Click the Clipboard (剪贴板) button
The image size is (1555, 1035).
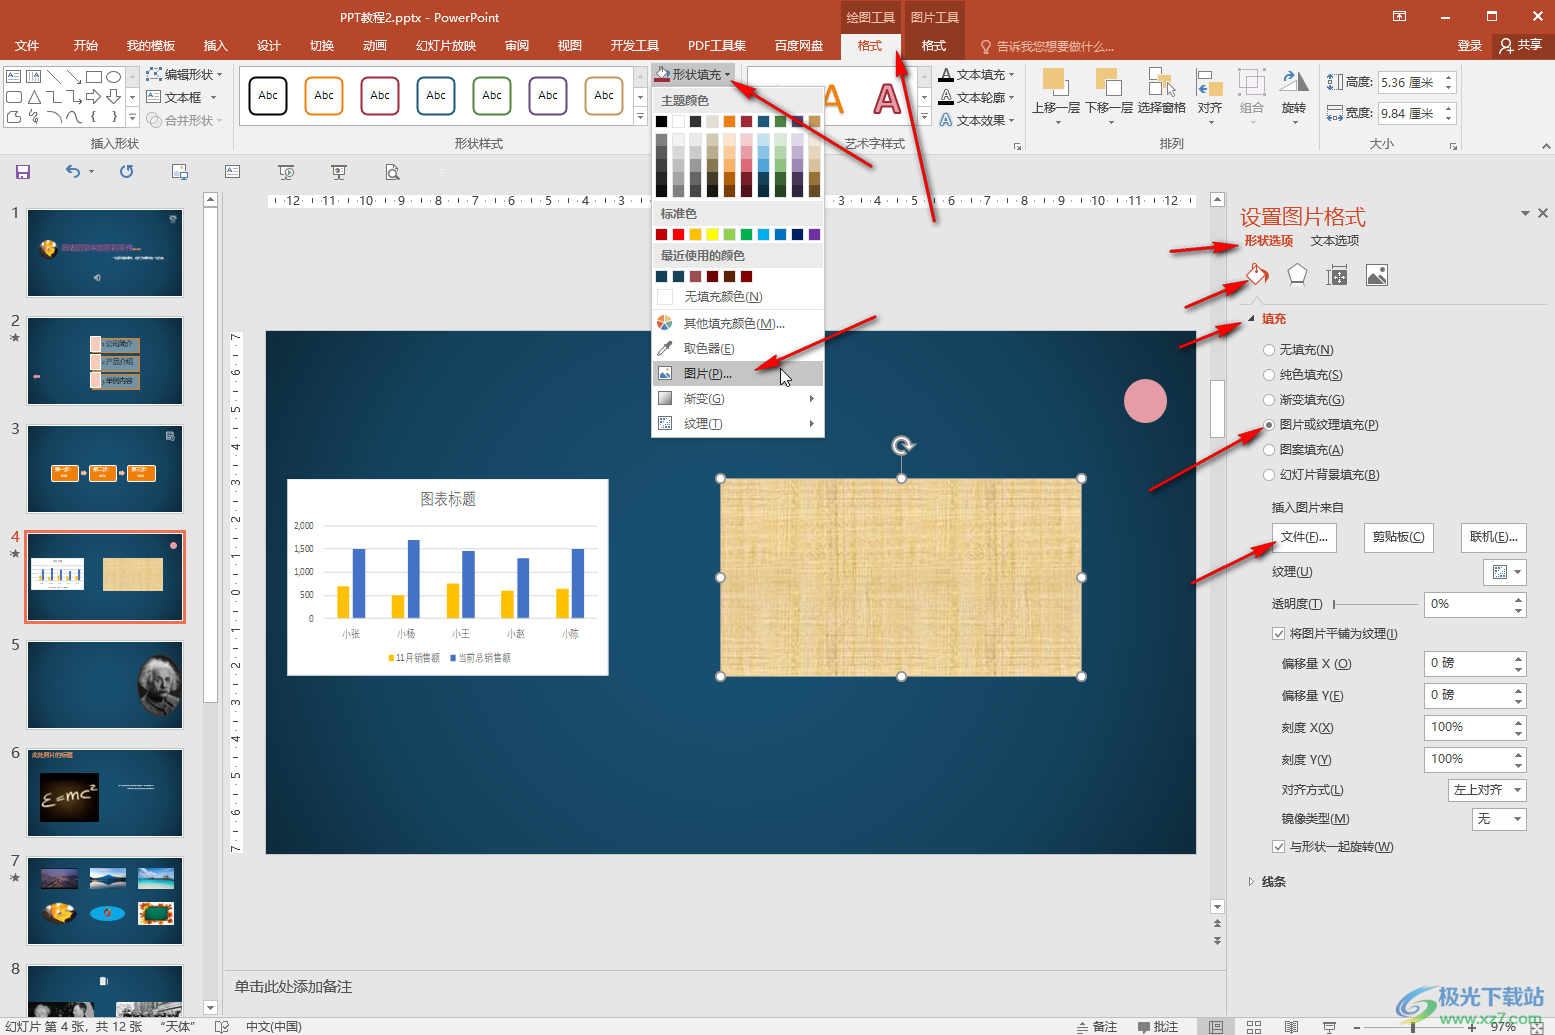click(1398, 537)
